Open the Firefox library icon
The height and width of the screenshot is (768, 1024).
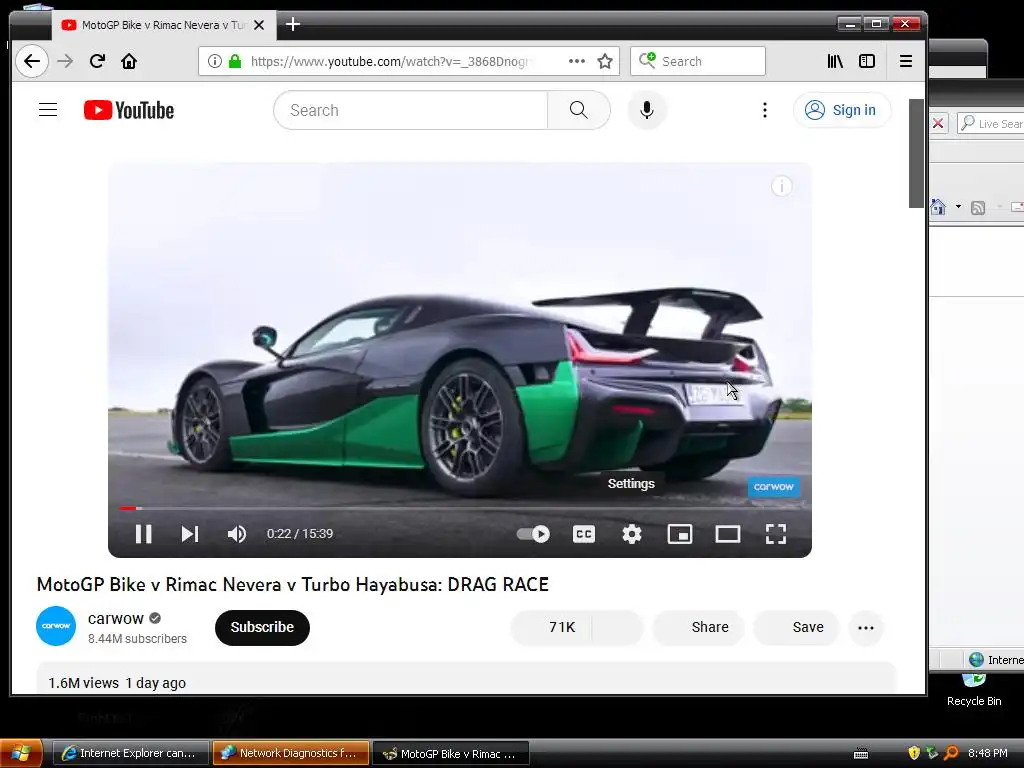835,61
